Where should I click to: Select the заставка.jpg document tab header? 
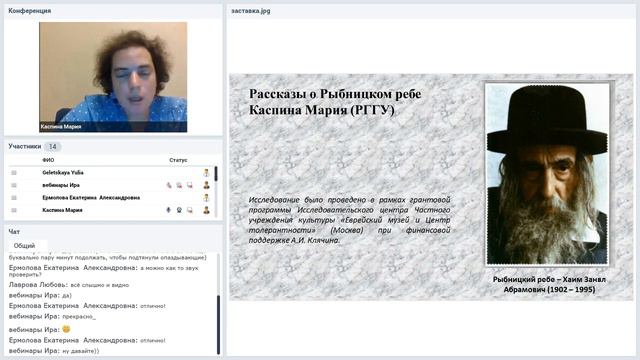click(x=251, y=11)
